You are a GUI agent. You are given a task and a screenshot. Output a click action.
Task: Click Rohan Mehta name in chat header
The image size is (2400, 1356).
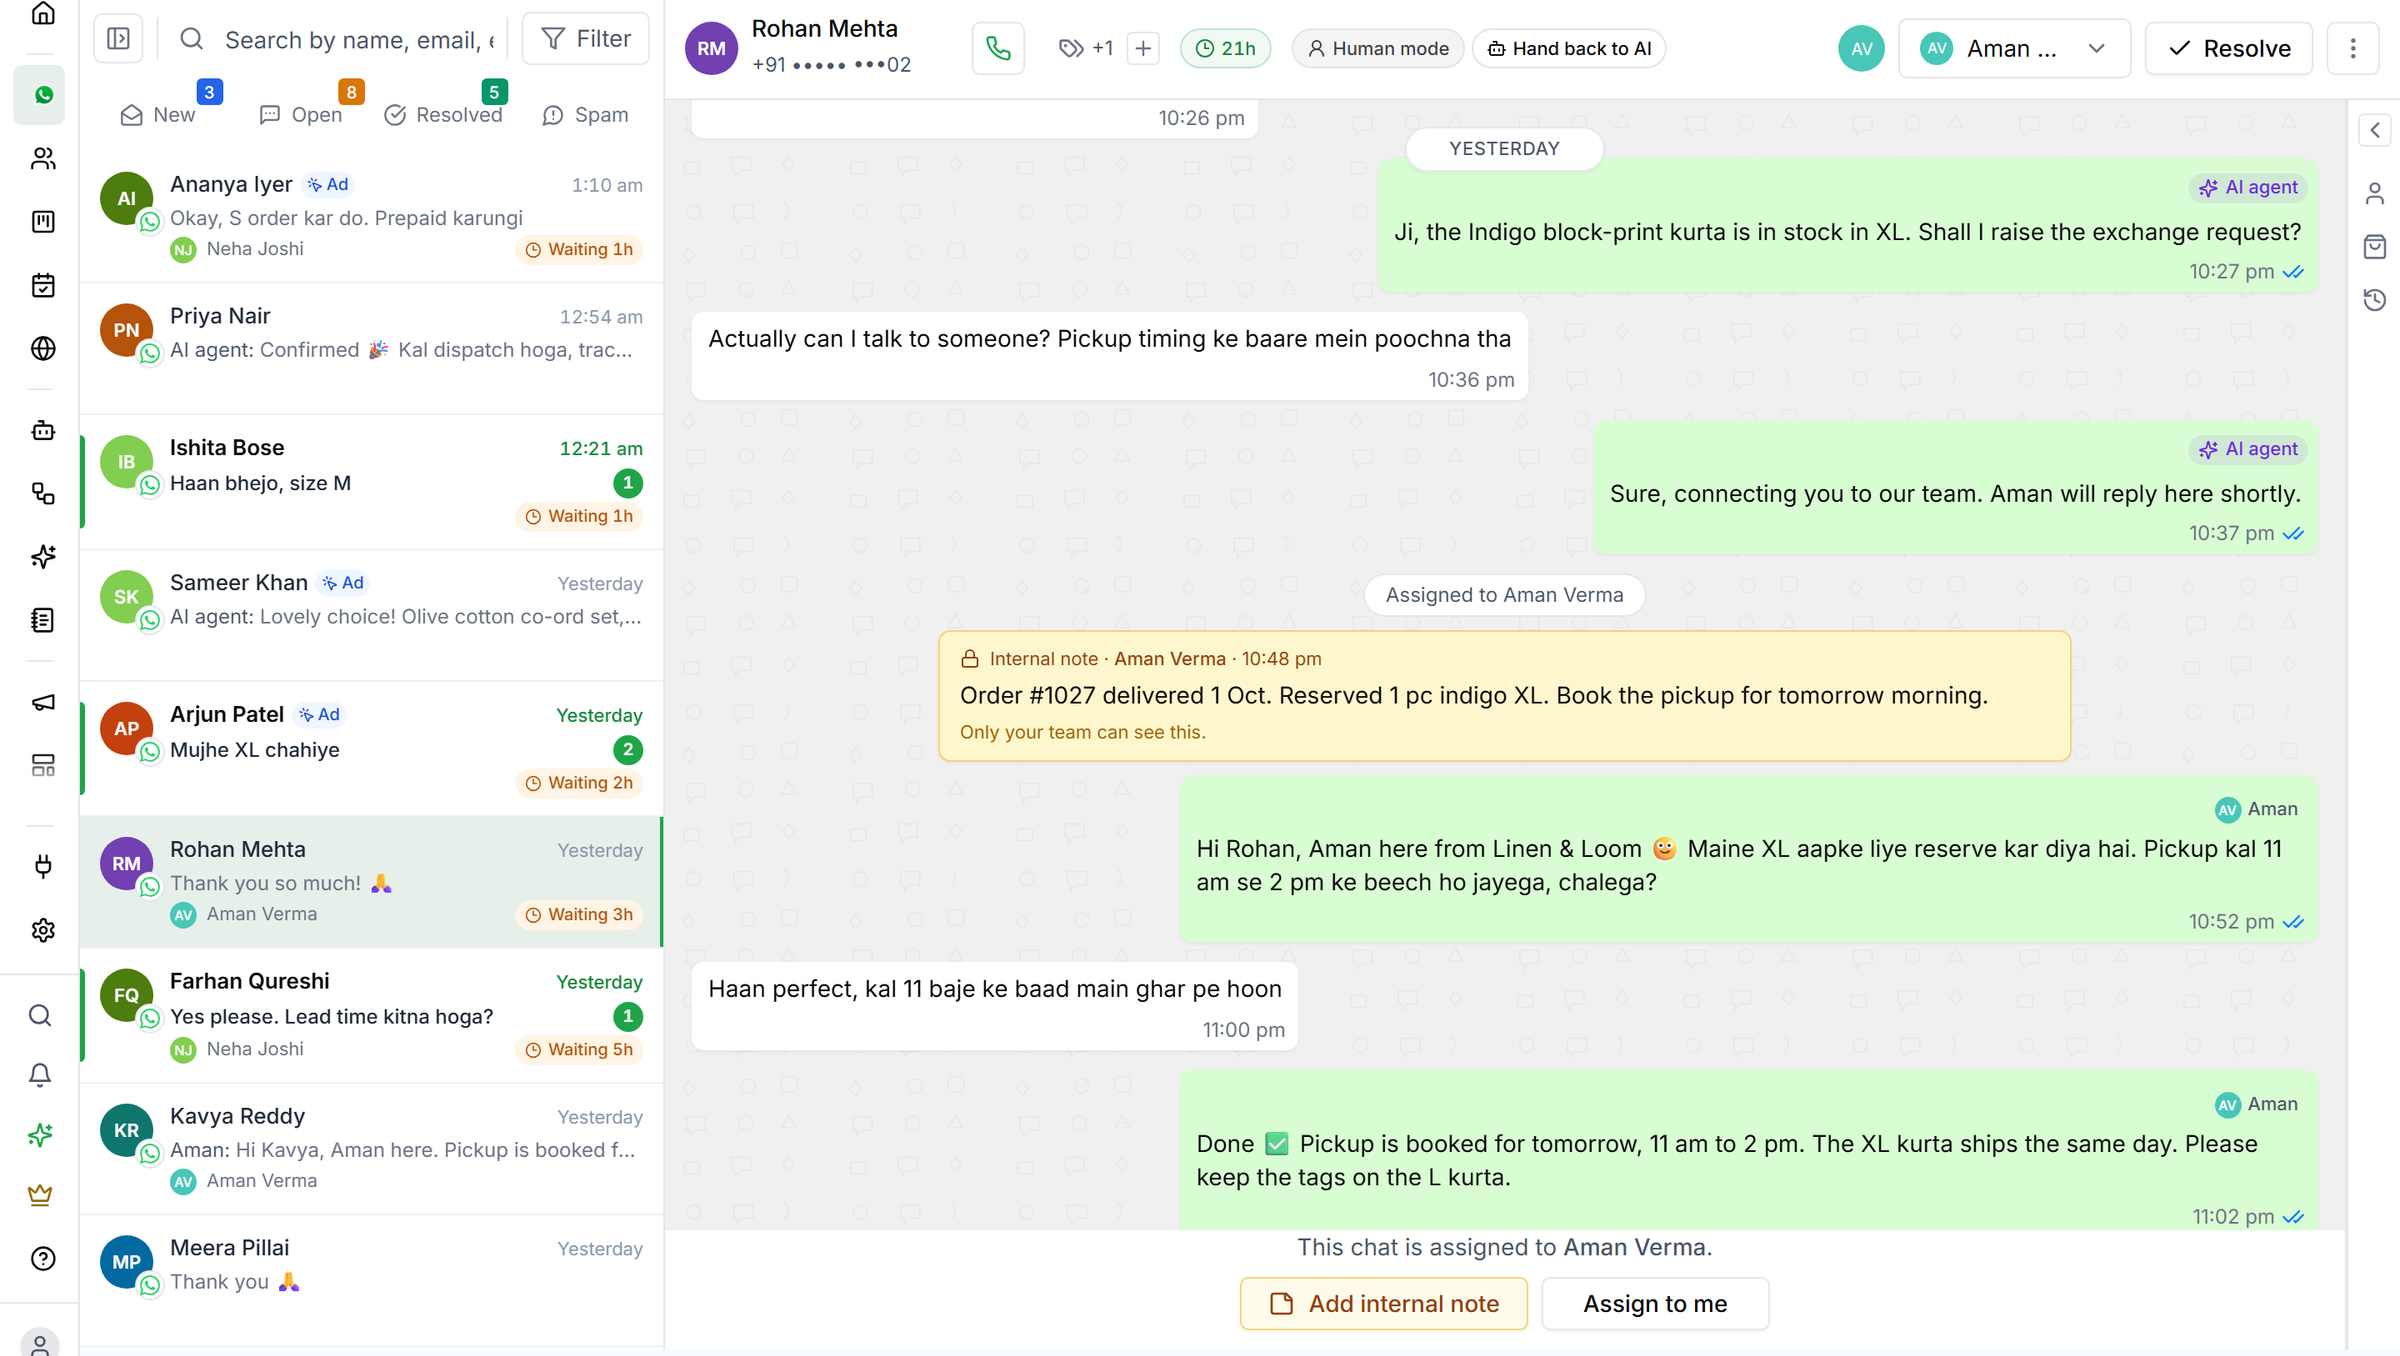click(x=824, y=29)
